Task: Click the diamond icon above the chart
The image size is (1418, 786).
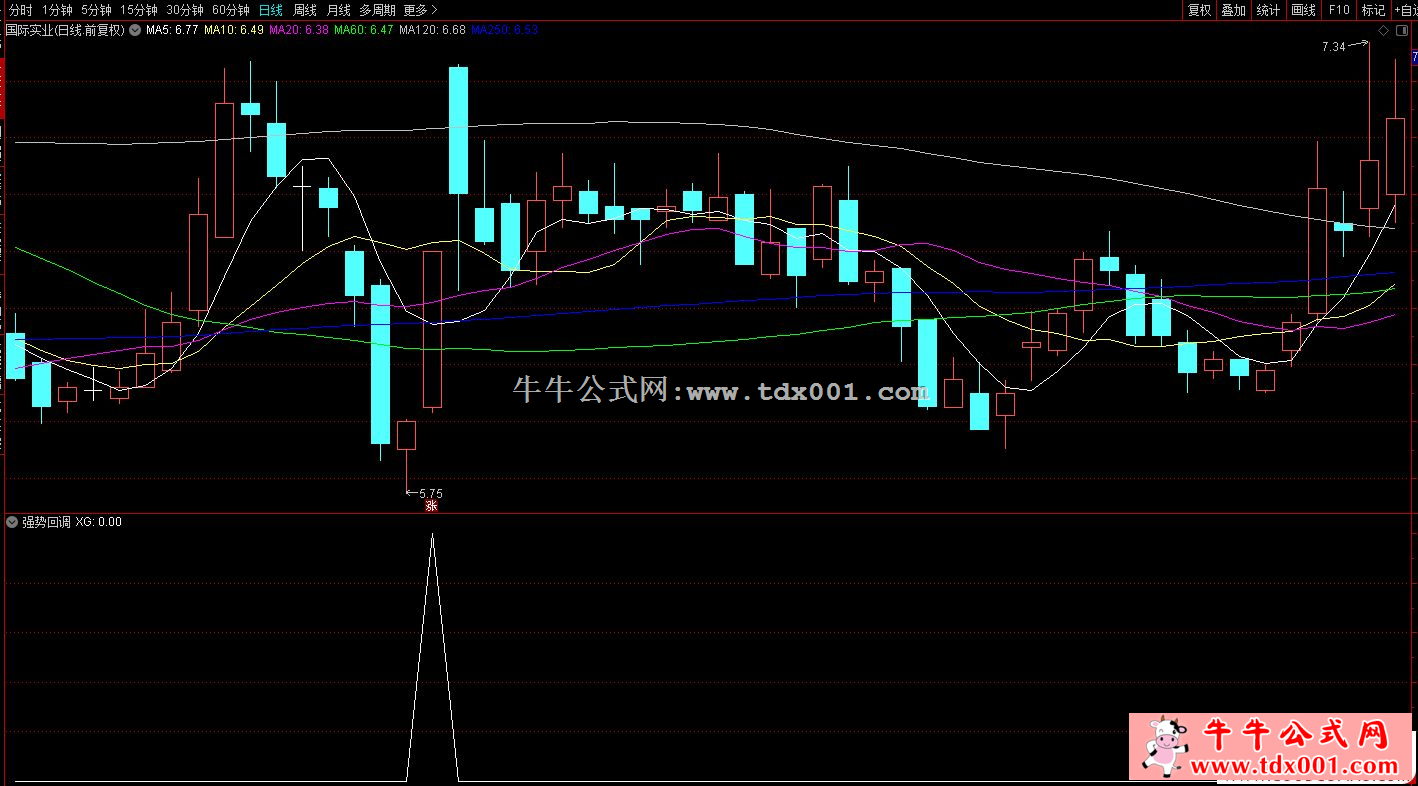Action: (1383, 31)
